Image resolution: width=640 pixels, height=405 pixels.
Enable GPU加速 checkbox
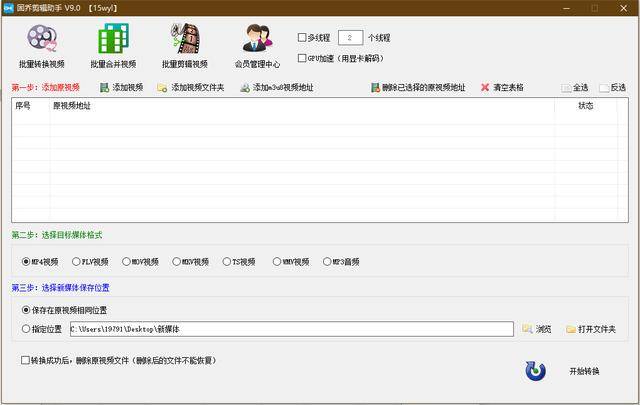303,58
